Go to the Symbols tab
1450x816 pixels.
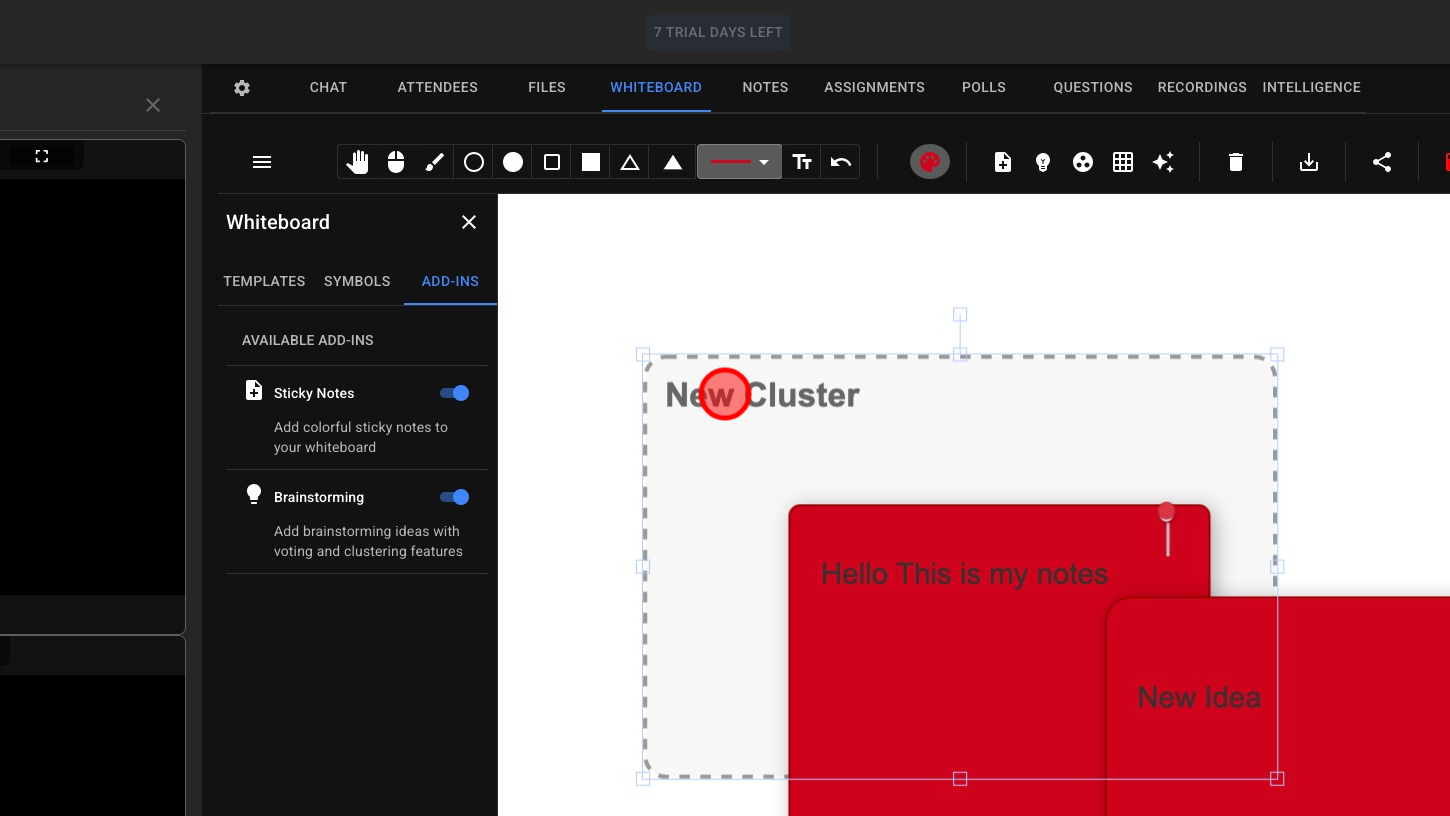coord(357,281)
